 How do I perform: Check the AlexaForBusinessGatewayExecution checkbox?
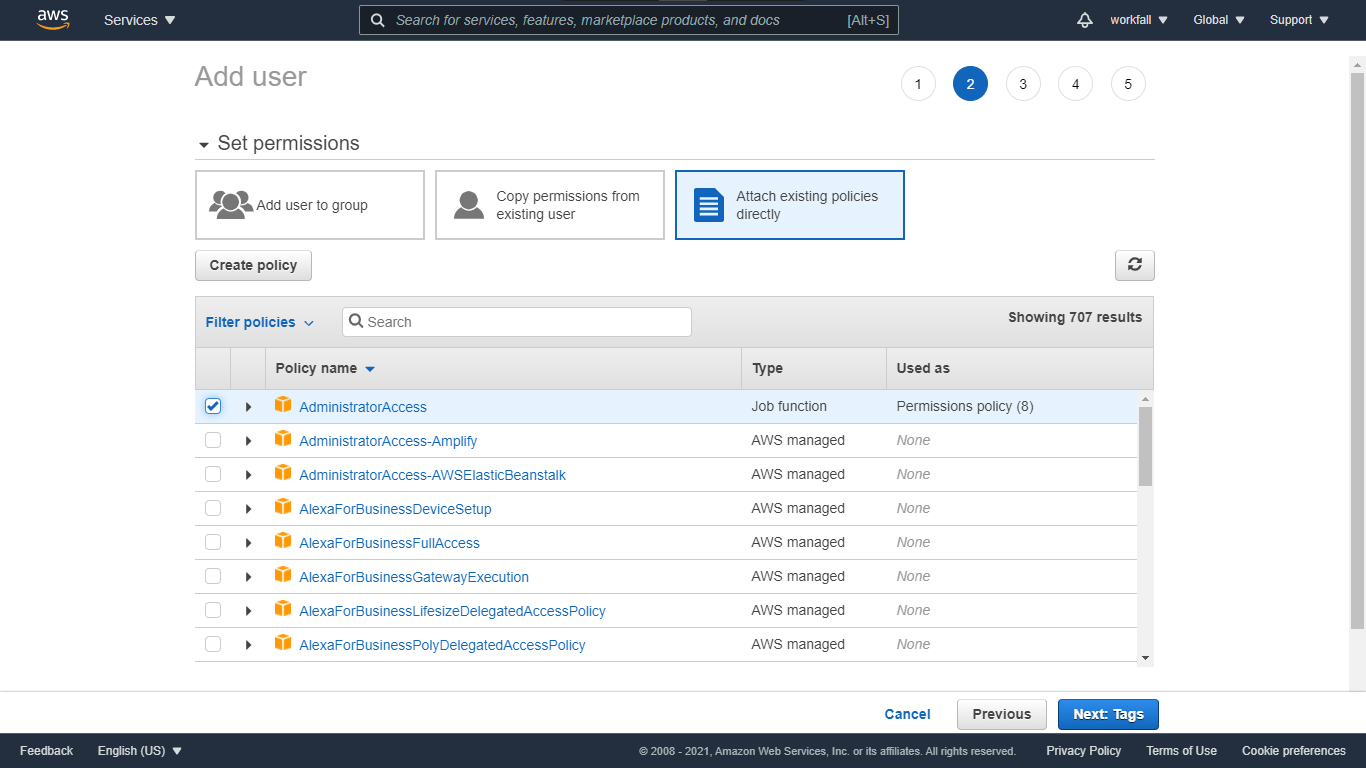click(213, 576)
